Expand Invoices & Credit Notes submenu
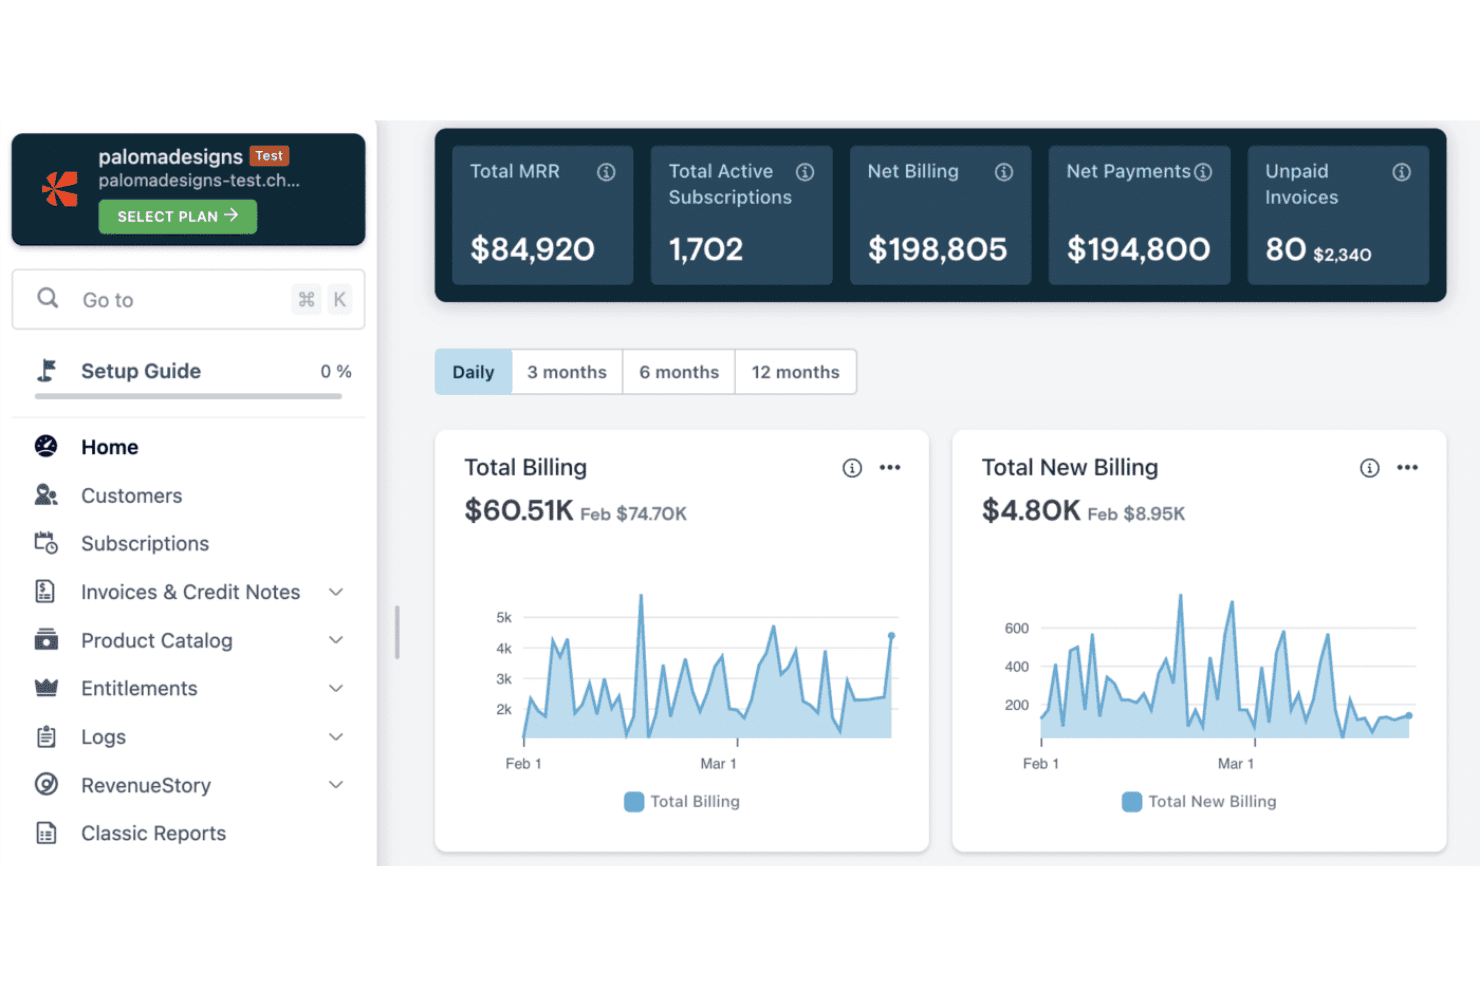Image resolution: width=1480 pixels, height=987 pixels. click(x=337, y=592)
